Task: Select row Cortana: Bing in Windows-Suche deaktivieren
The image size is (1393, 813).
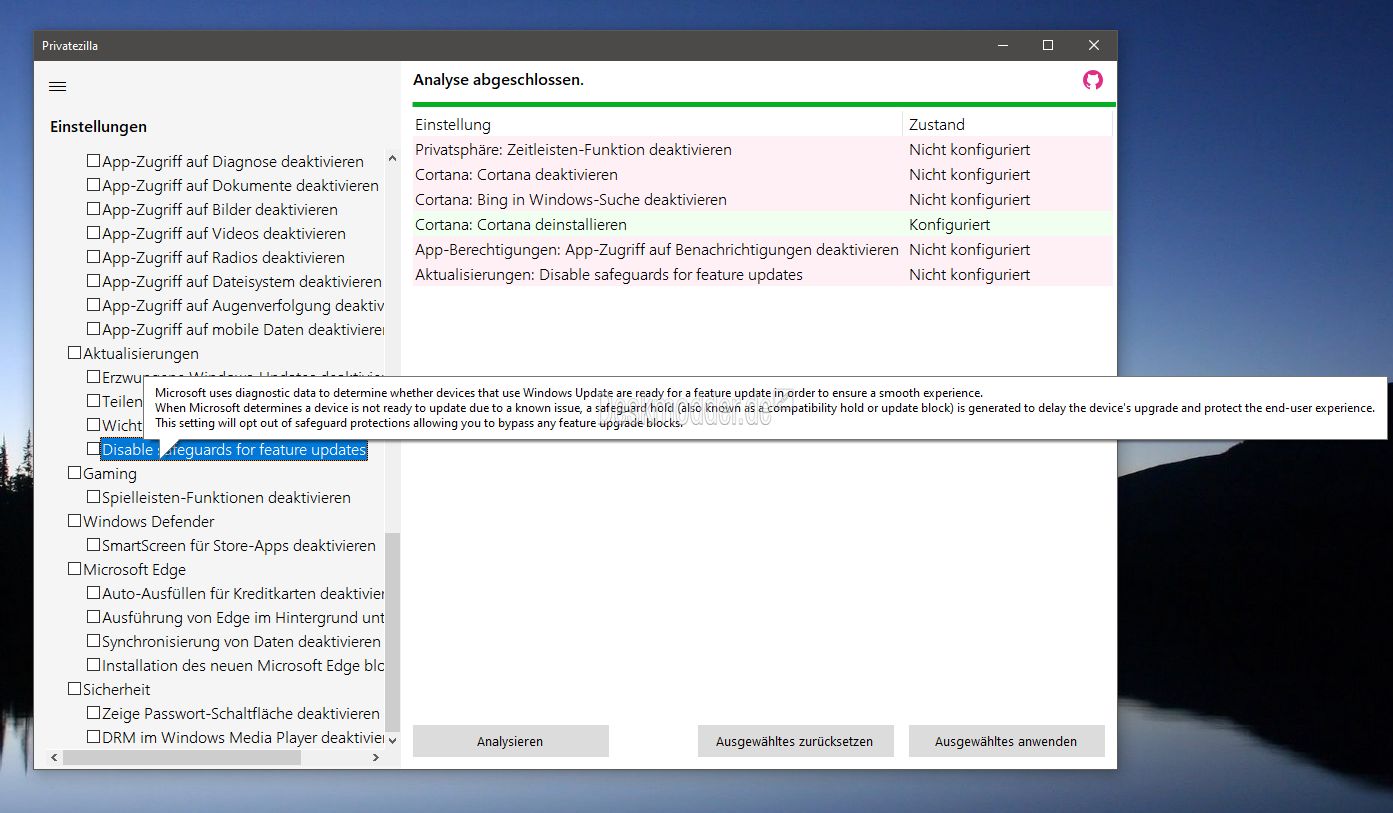Action: point(762,199)
